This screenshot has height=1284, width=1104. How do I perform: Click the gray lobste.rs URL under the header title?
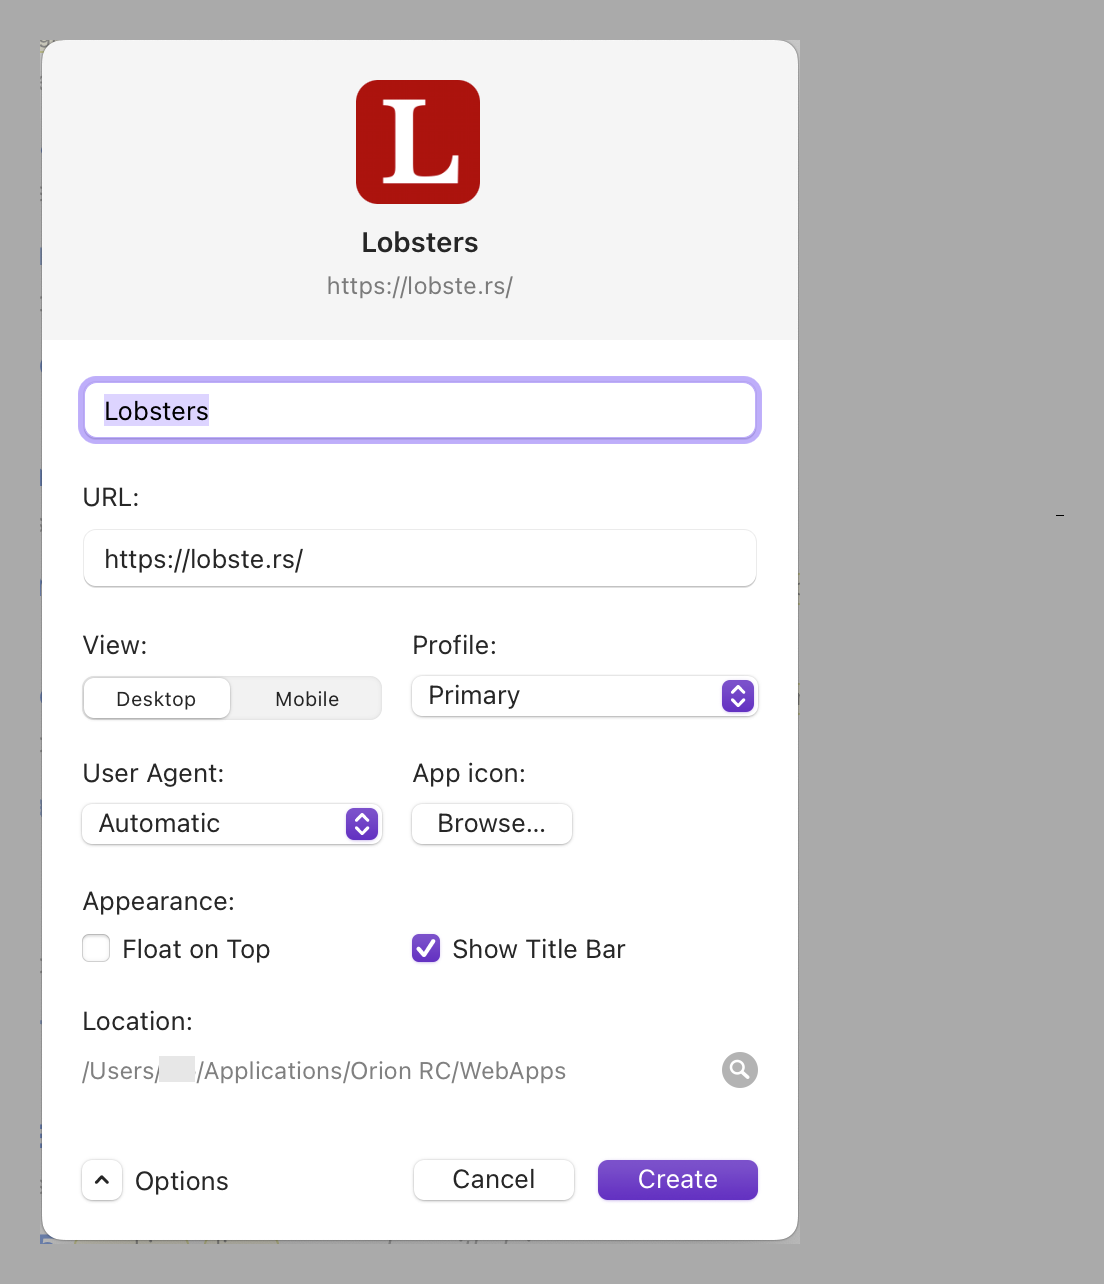tap(419, 286)
